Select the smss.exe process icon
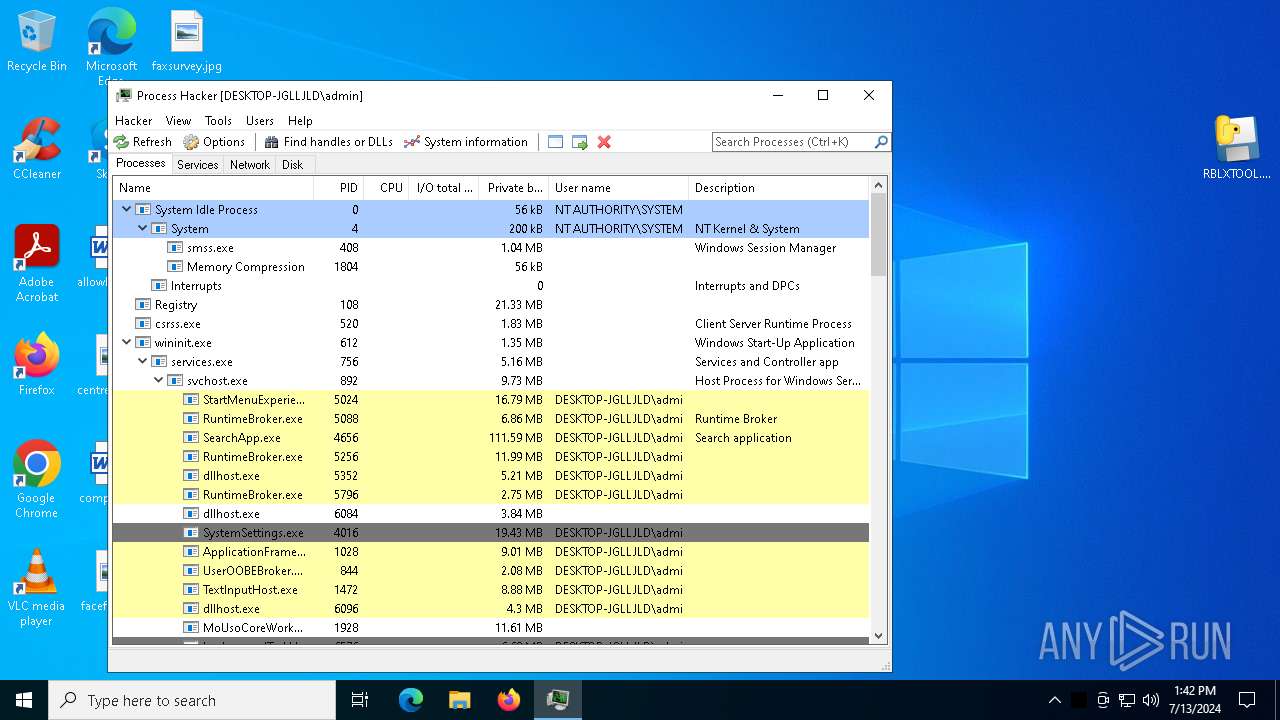The width and height of the screenshot is (1280, 720). [x=175, y=248]
